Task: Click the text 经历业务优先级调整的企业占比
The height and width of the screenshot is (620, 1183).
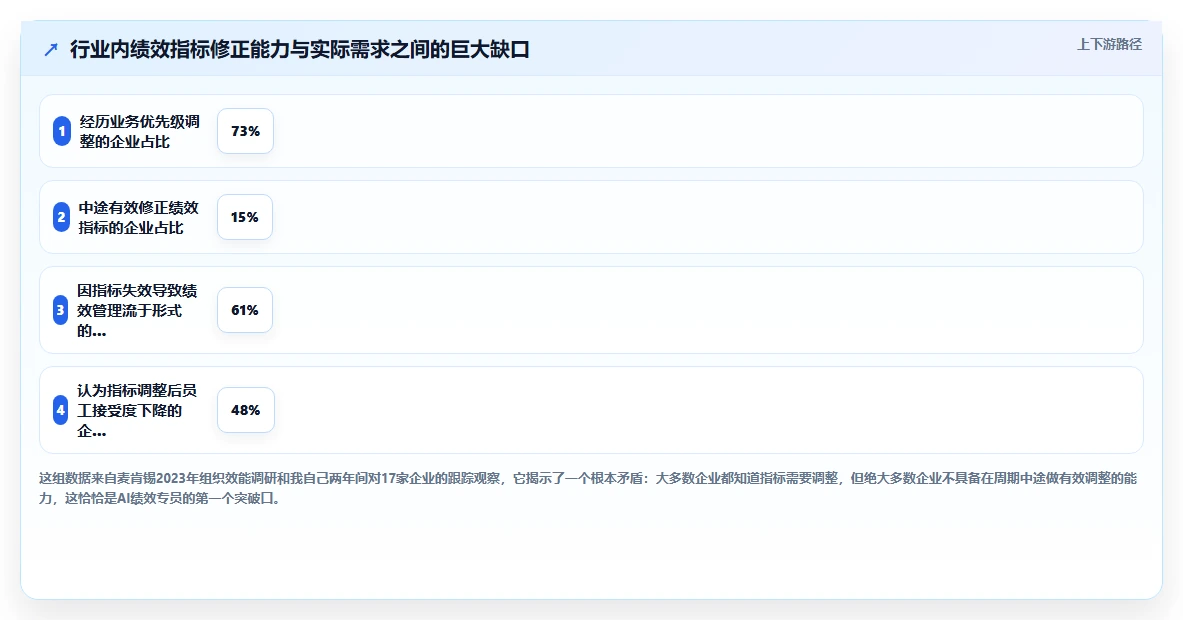Action: click(140, 131)
